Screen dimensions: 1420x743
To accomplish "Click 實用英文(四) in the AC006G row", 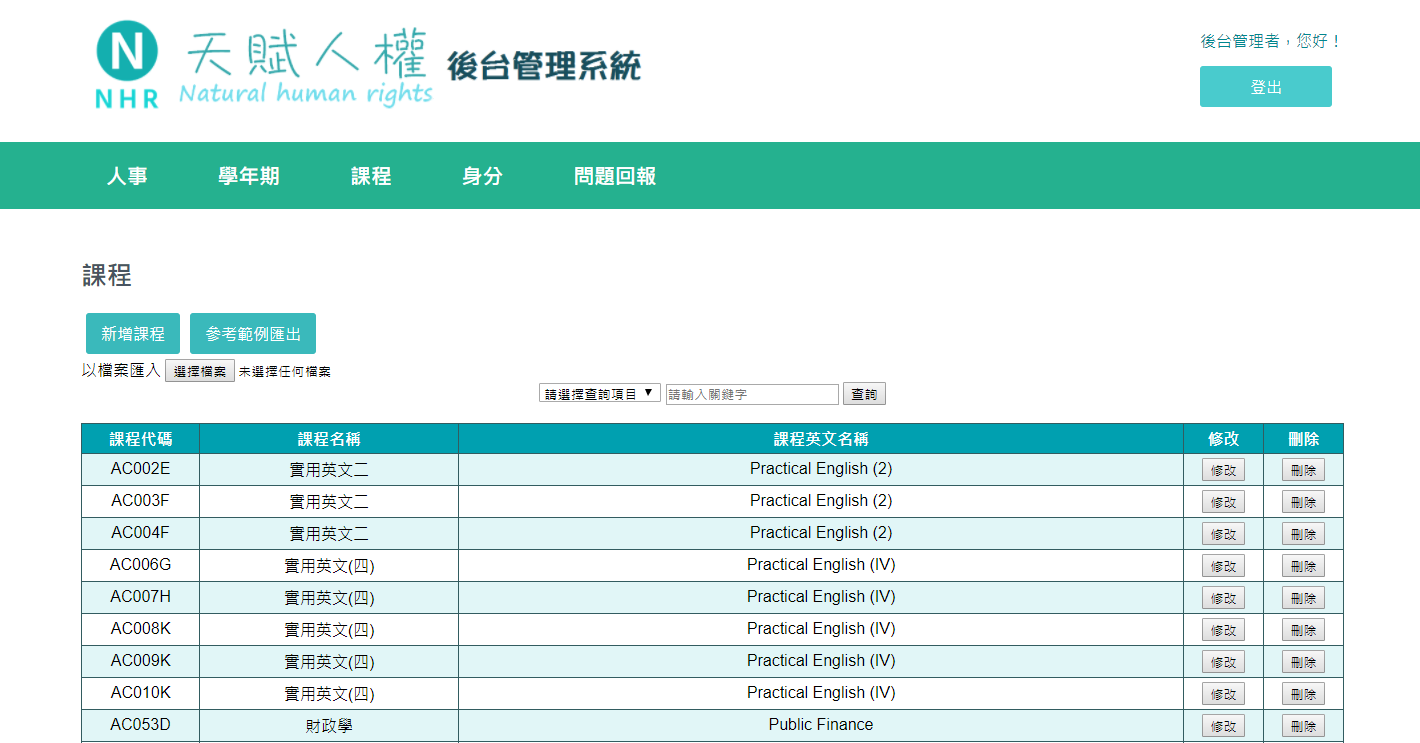I will point(329,566).
